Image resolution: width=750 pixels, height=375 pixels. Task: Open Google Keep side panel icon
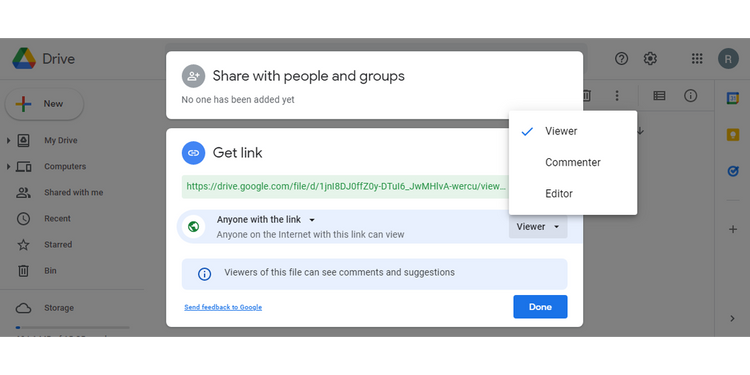733,135
